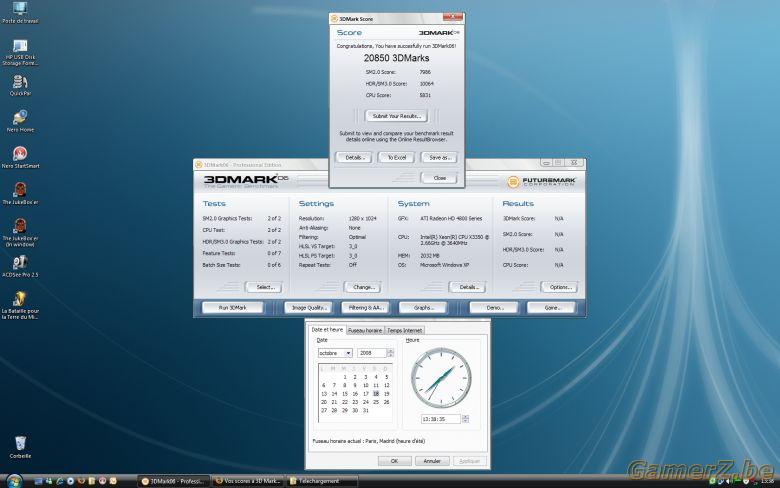Screen dimensions: 780x488
Task: Select The JukeBoxer (in window) icon
Action: coord(20,233)
